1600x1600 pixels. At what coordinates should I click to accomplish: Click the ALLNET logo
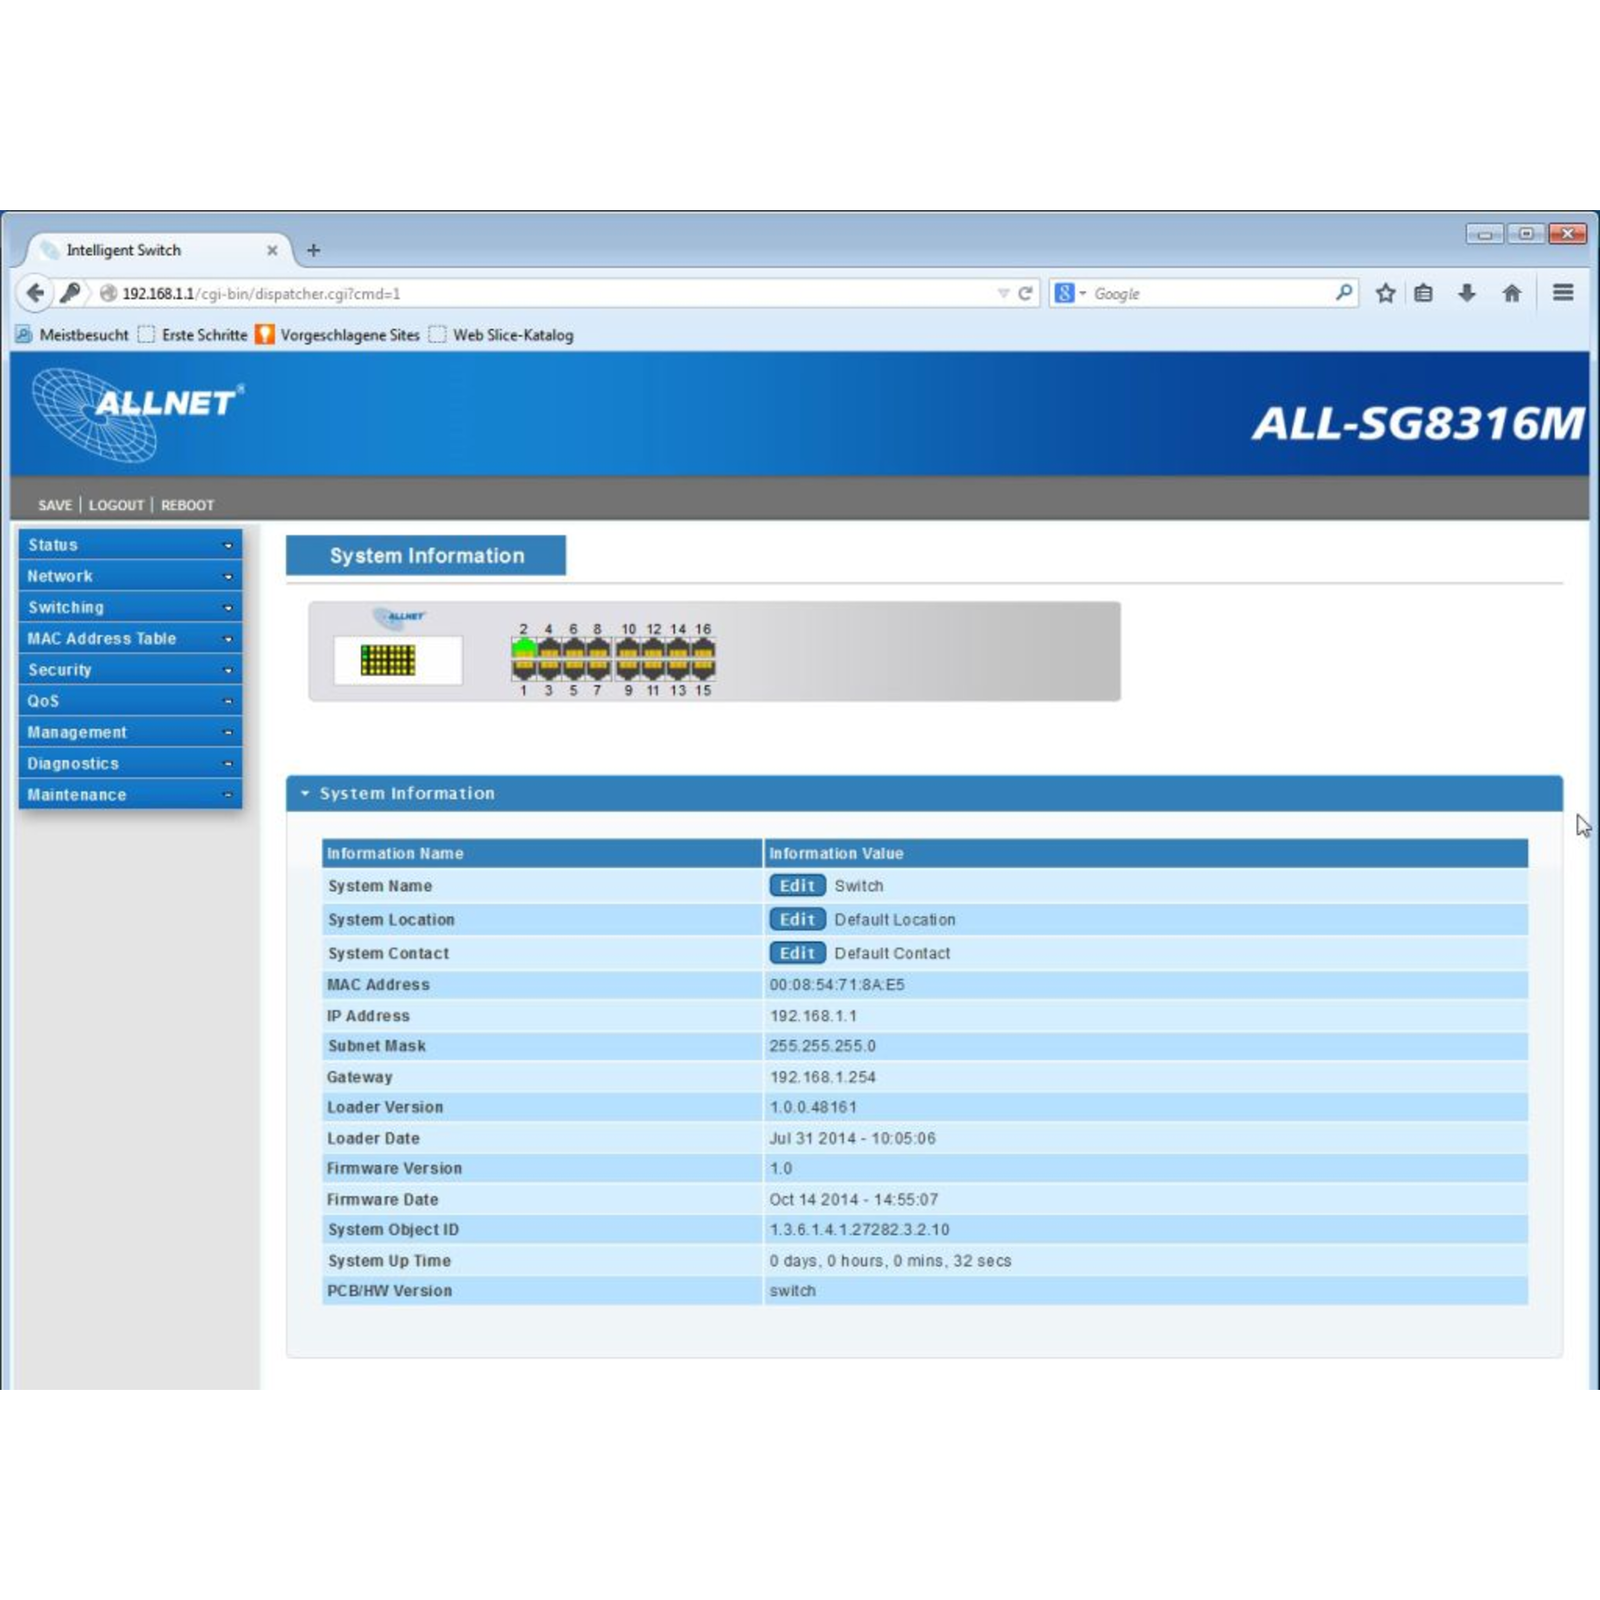click(138, 414)
